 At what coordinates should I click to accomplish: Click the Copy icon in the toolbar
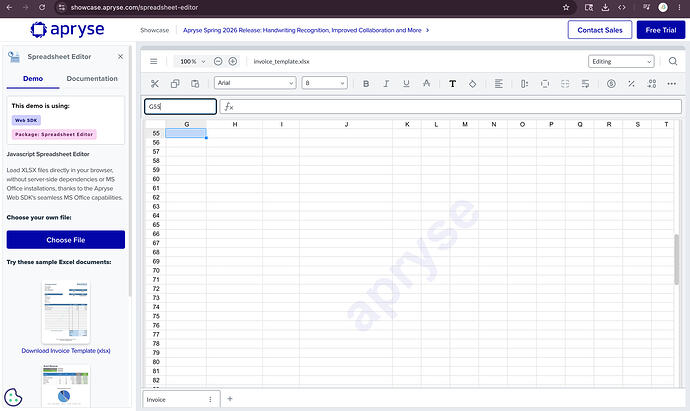pyautogui.click(x=175, y=84)
